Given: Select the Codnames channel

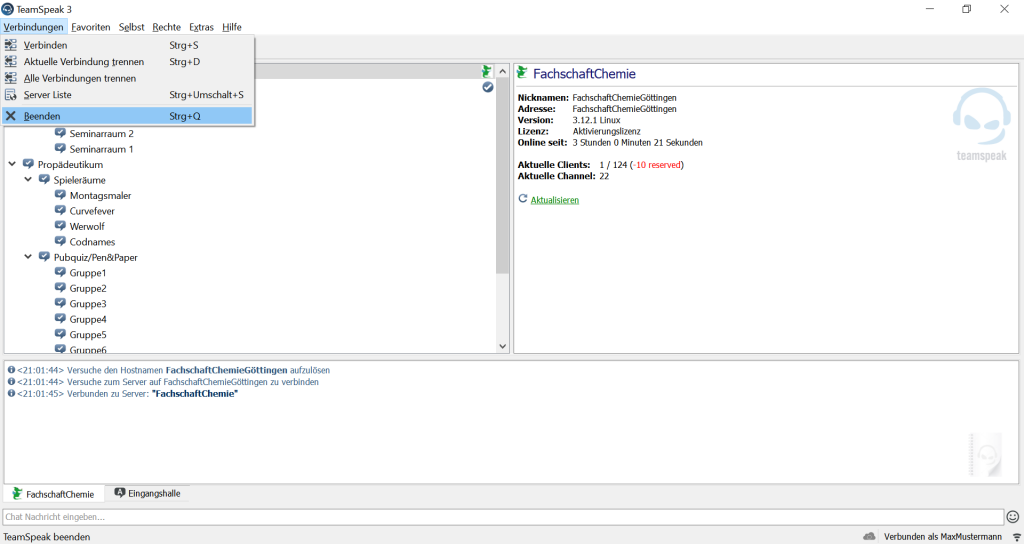Looking at the screenshot, I should tap(92, 242).
